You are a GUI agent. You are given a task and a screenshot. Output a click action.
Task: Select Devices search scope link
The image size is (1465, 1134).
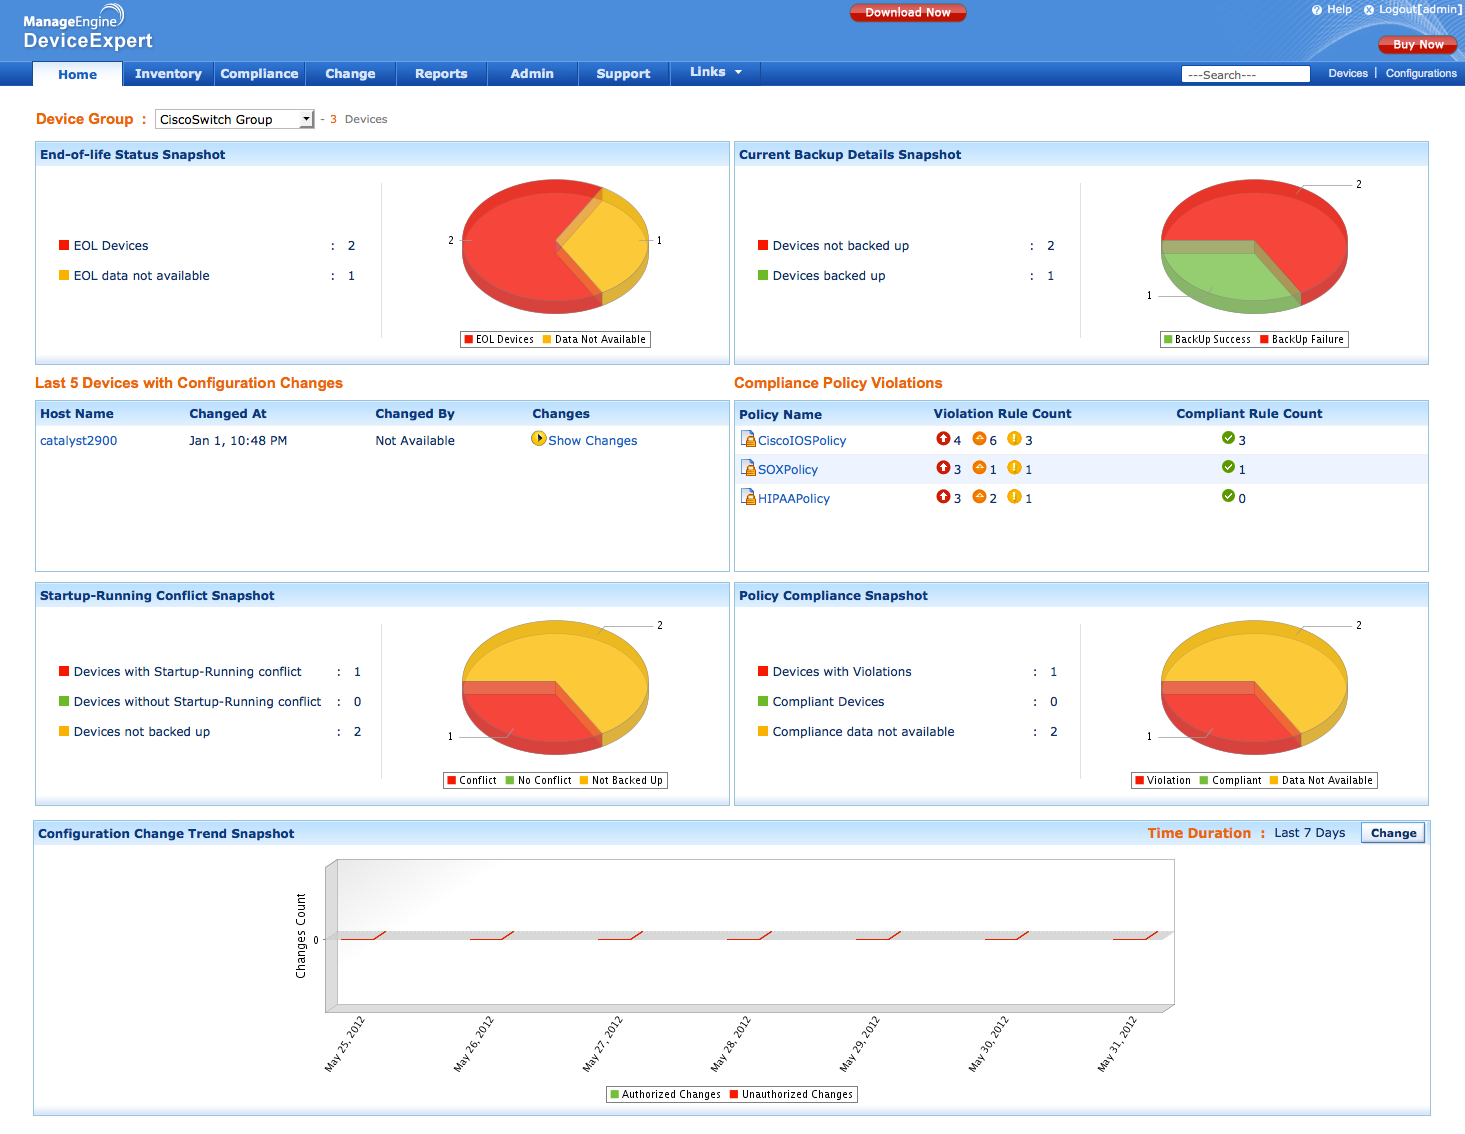(x=1348, y=74)
